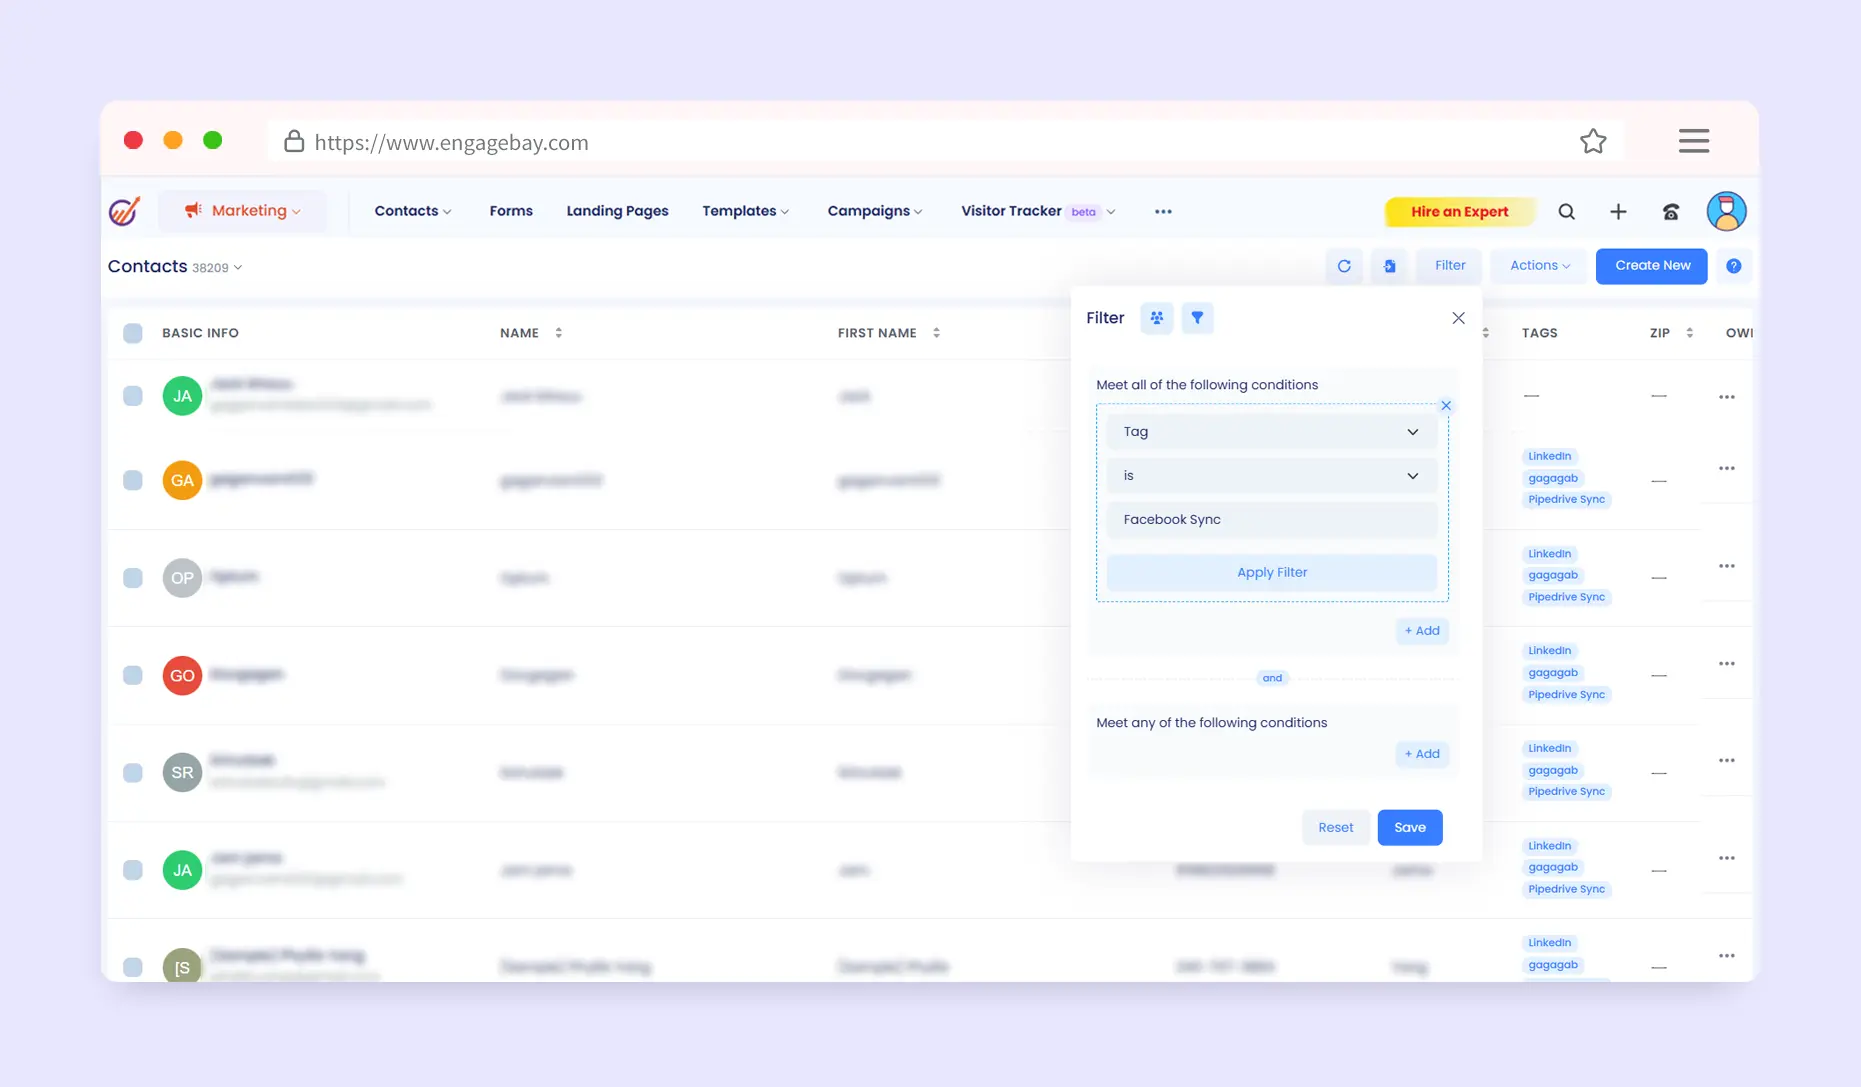This screenshot has width=1861, height=1087.
Task: Expand the Actions dropdown
Action: tap(1539, 266)
